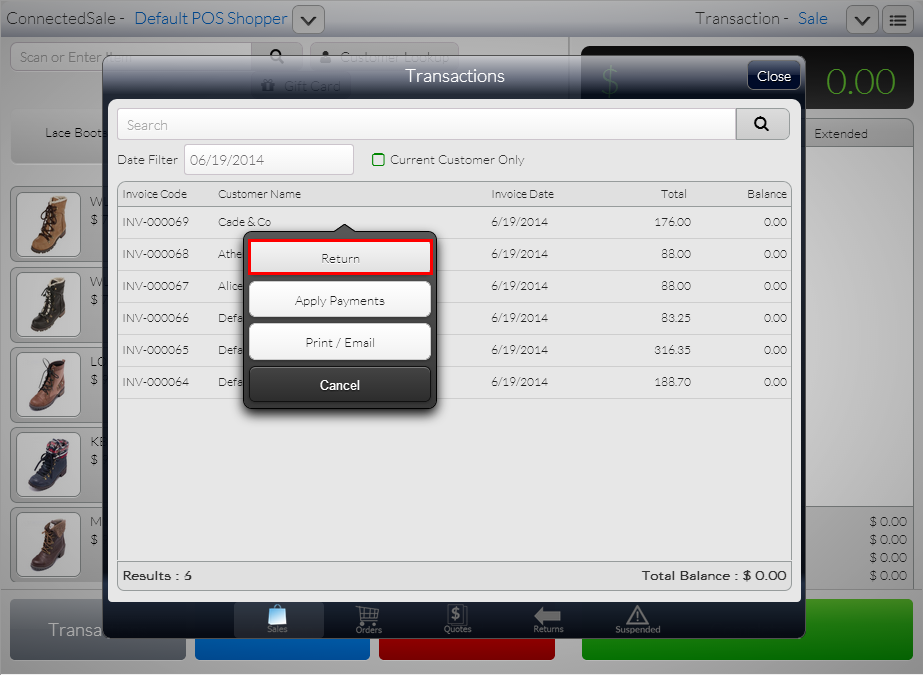Select invoice INV-000069 row
Image resolution: width=923 pixels, height=675 pixels.
(454, 222)
